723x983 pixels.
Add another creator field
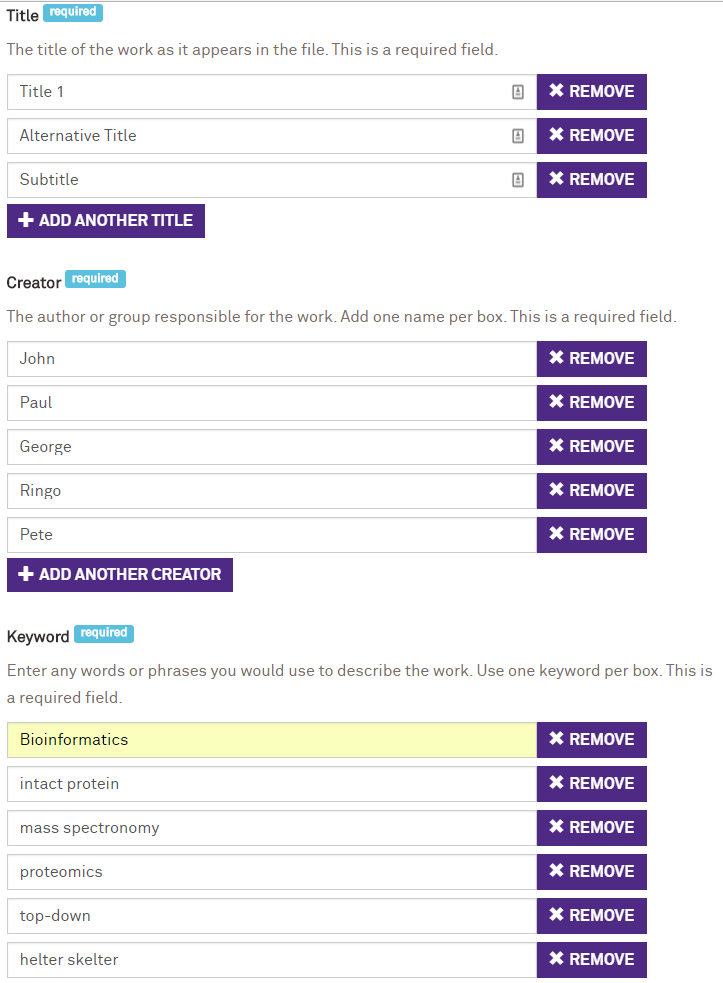120,575
